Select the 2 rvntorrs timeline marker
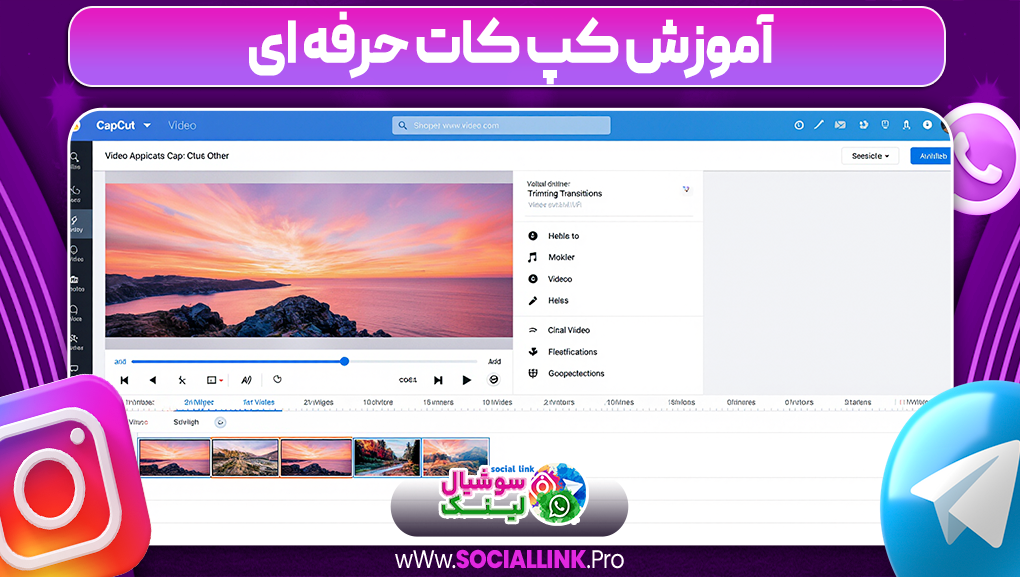The width and height of the screenshot is (1020, 577). [x=559, y=402]
